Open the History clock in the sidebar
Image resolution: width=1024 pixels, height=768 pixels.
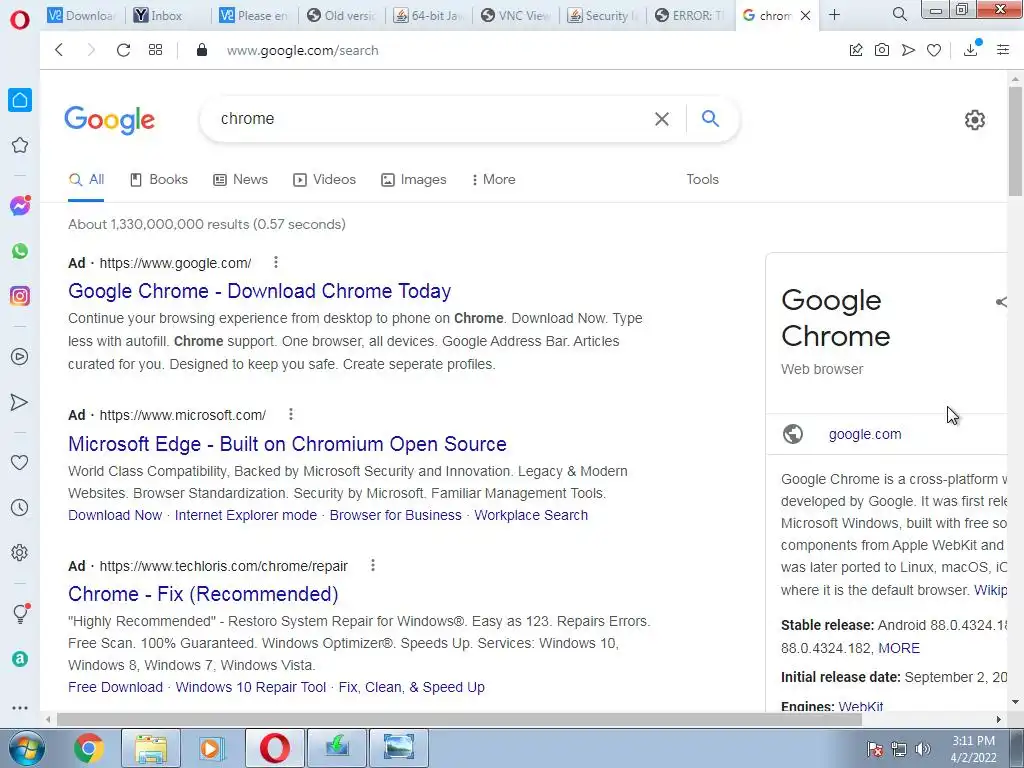click(20, 507)
